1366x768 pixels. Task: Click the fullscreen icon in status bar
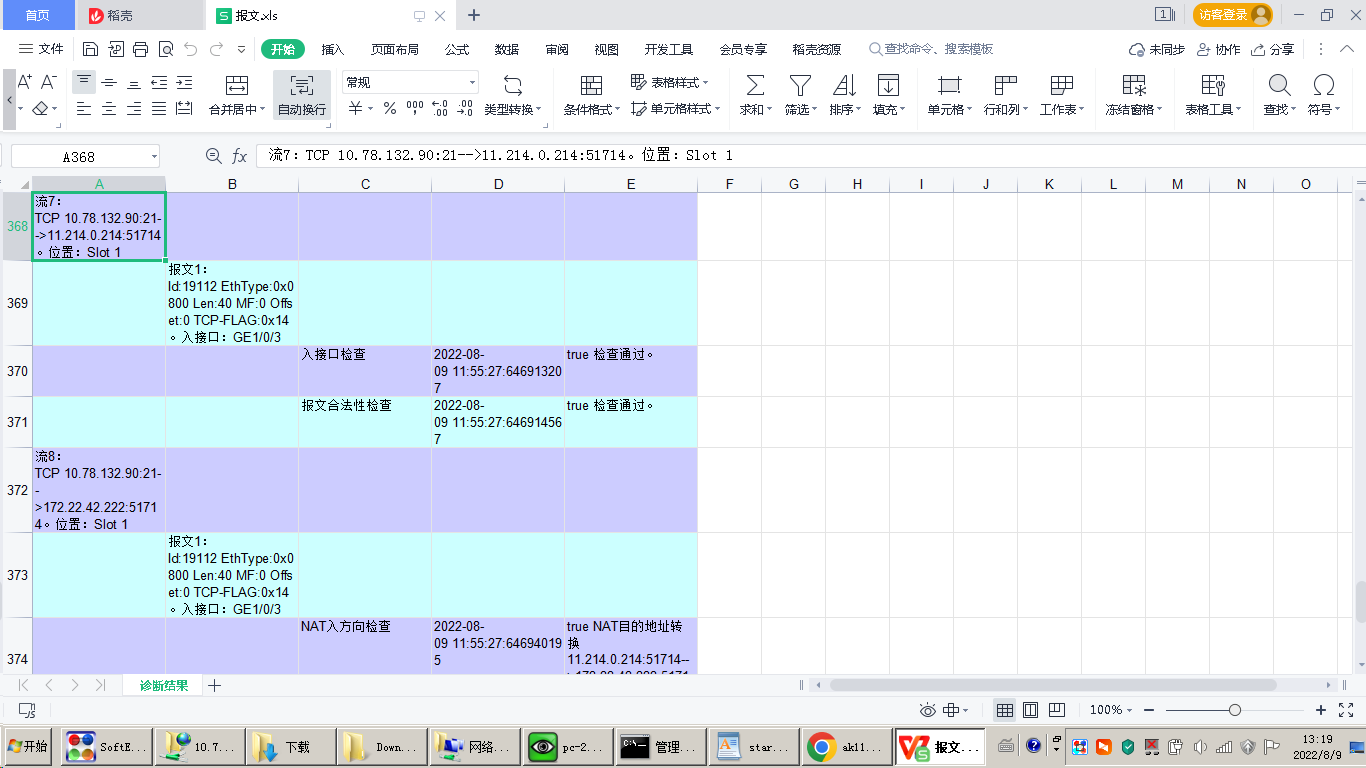[x=1346, y=710]
